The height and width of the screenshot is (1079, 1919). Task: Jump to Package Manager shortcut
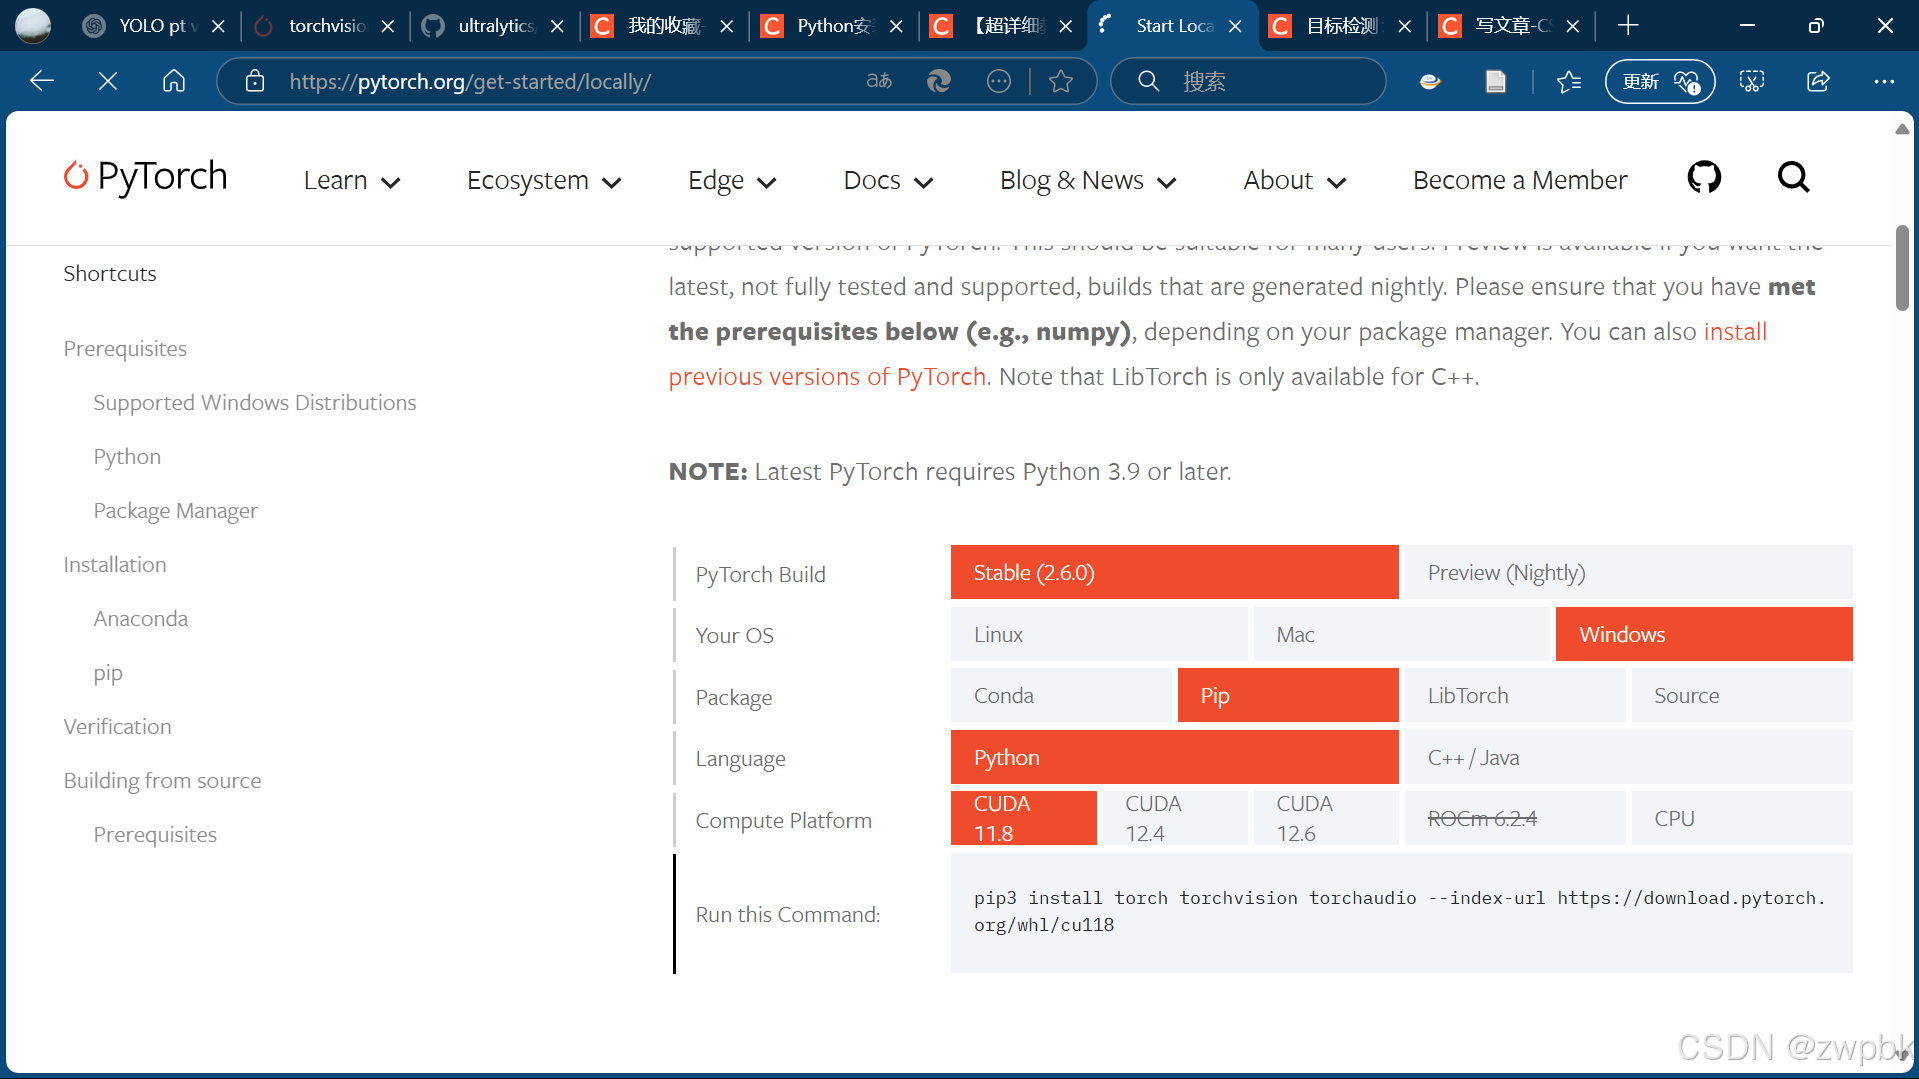pos(175,510)
